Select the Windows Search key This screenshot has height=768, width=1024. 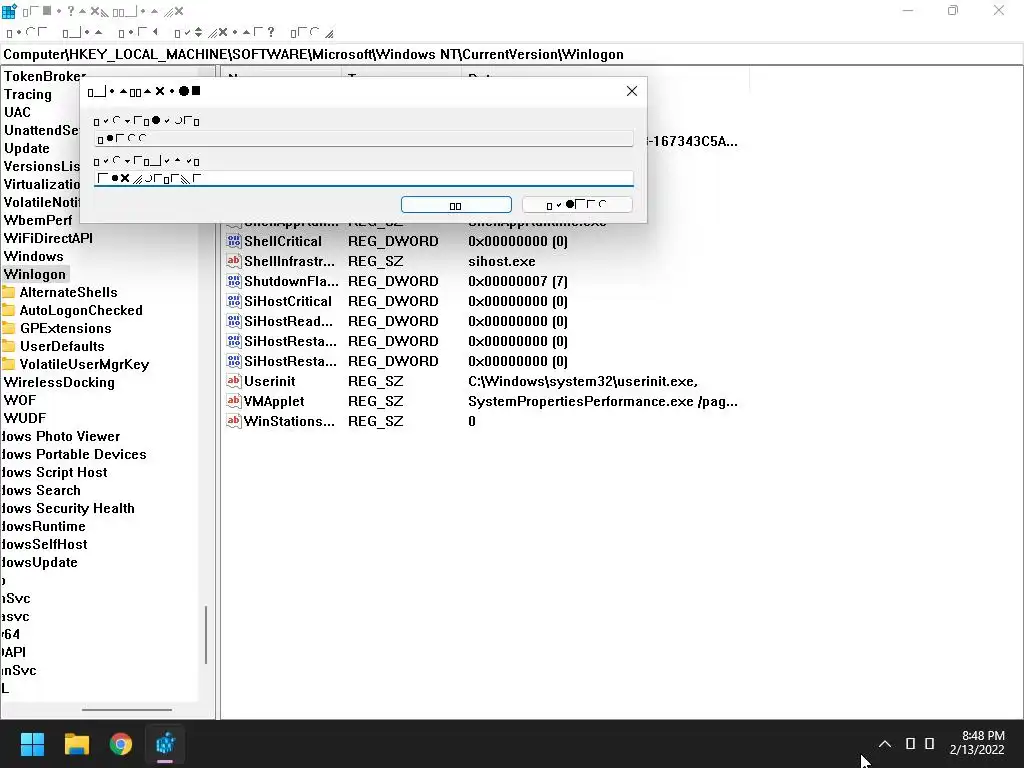pyautogui.click(x=40, y=490)
